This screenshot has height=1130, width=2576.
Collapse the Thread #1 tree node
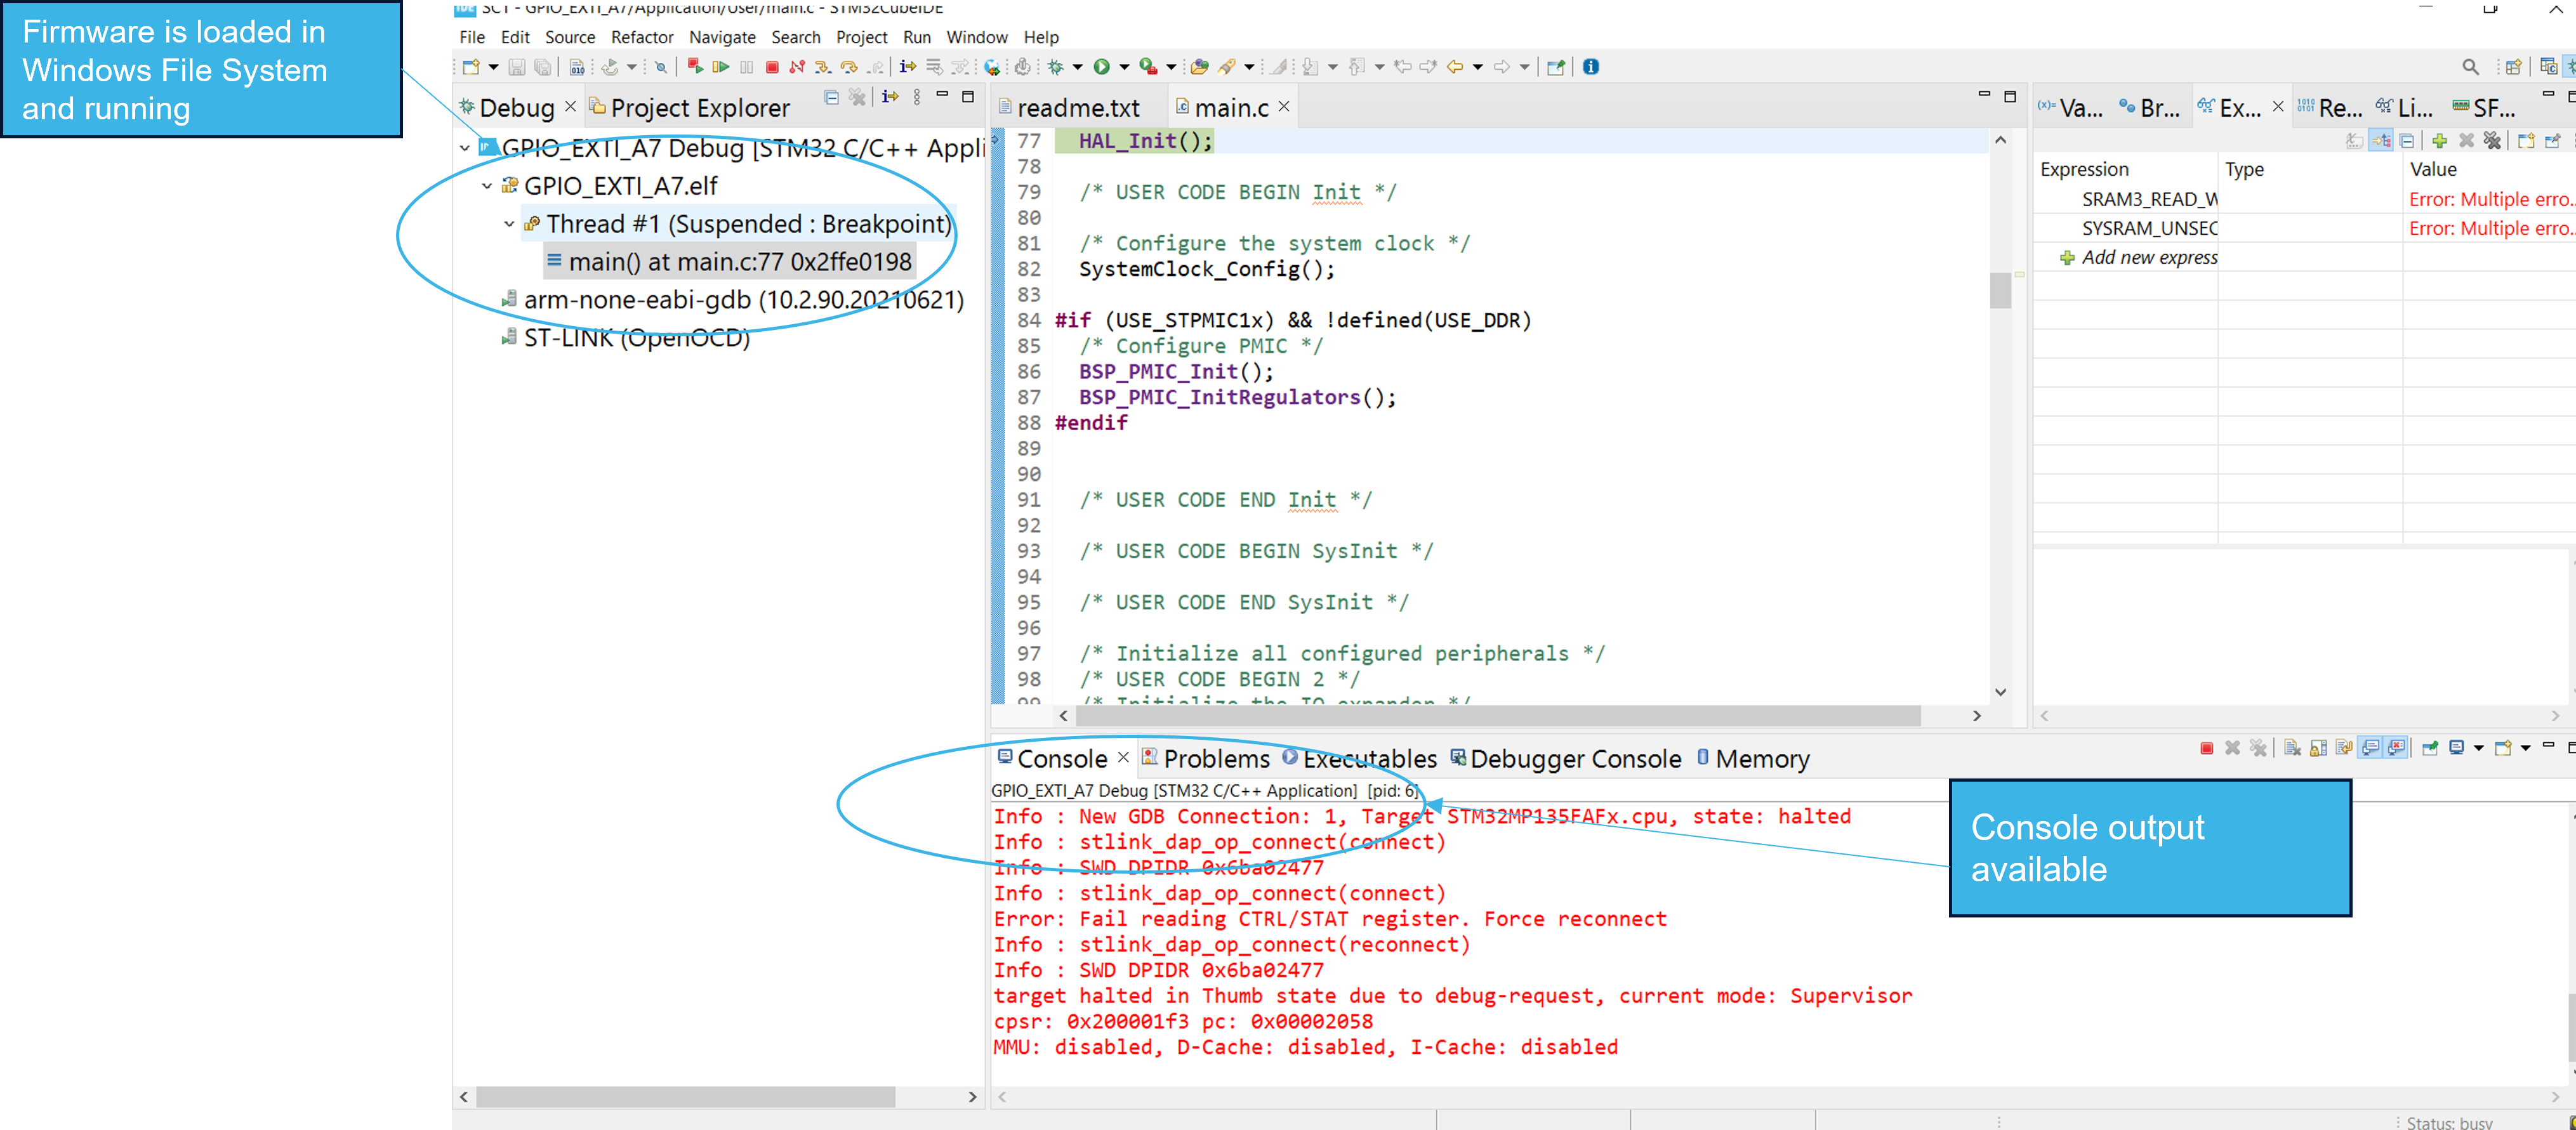point(509,224)
